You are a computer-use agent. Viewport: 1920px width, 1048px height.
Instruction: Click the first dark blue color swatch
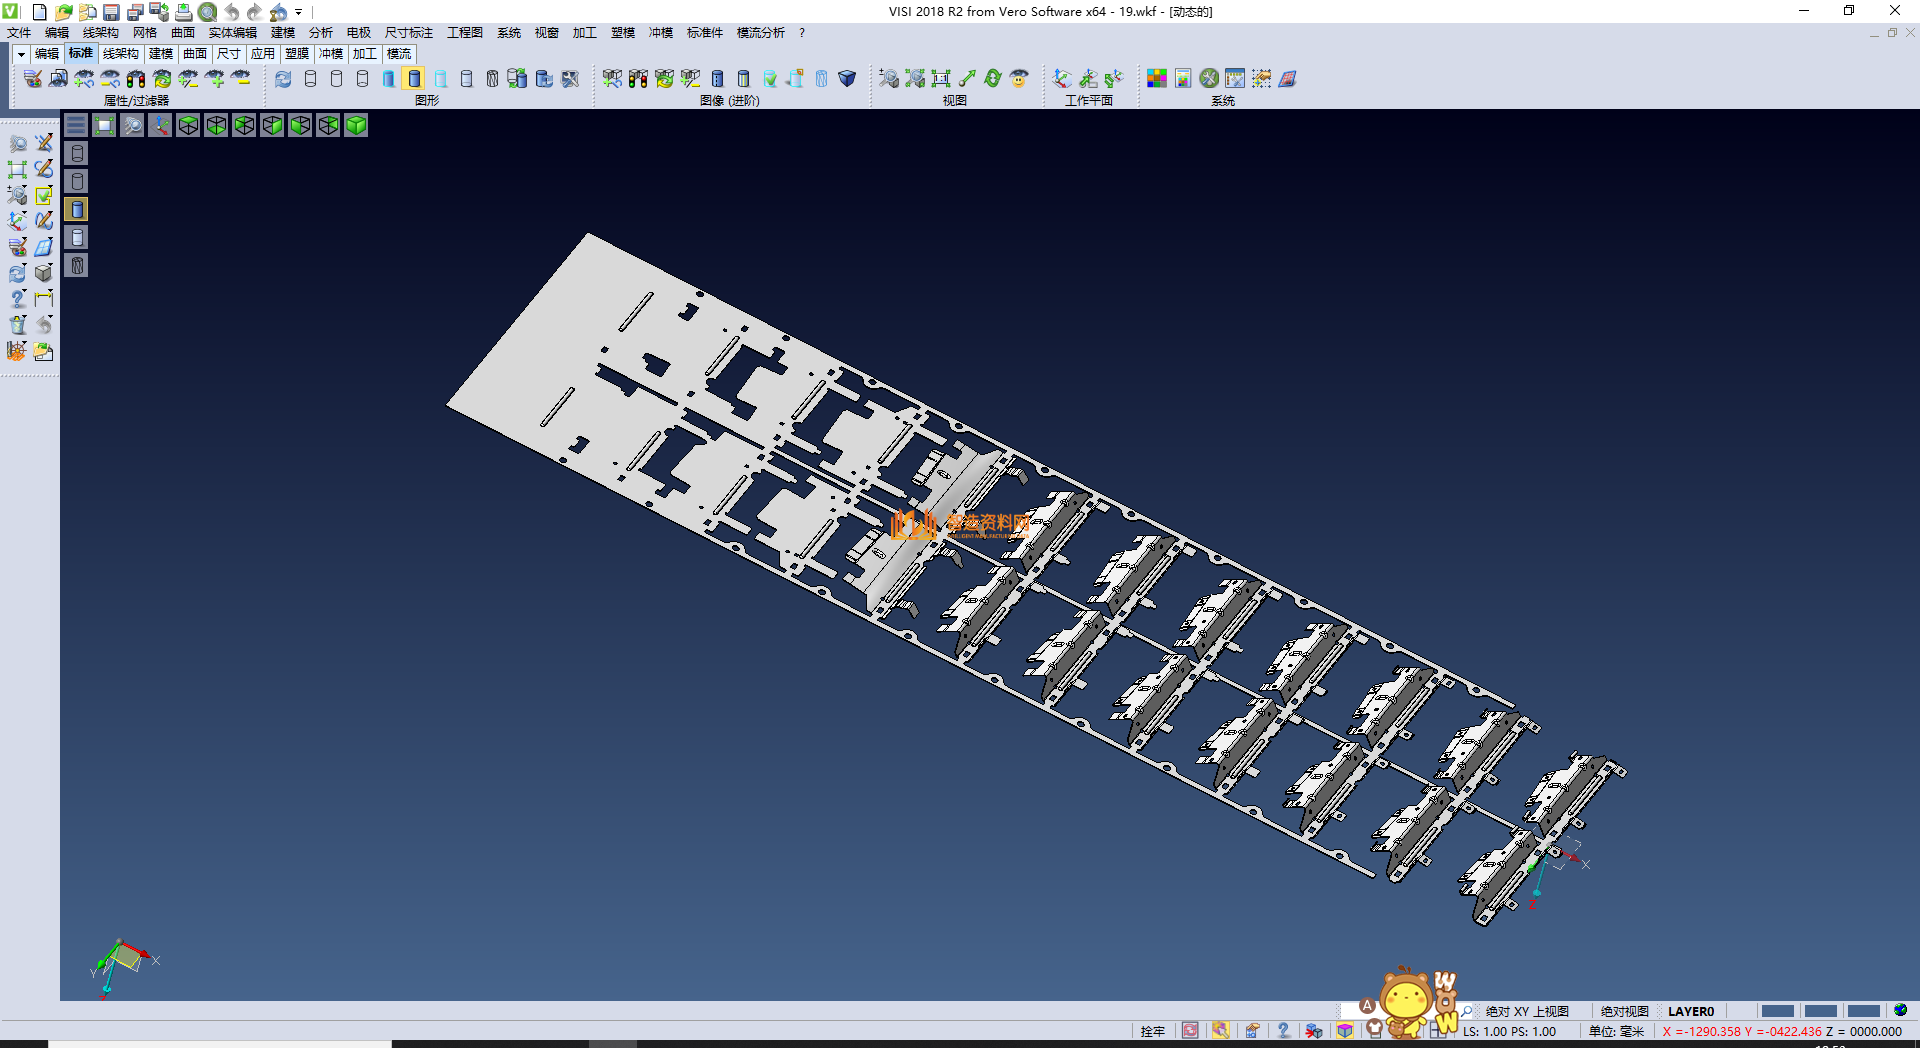point(1777,1011)
